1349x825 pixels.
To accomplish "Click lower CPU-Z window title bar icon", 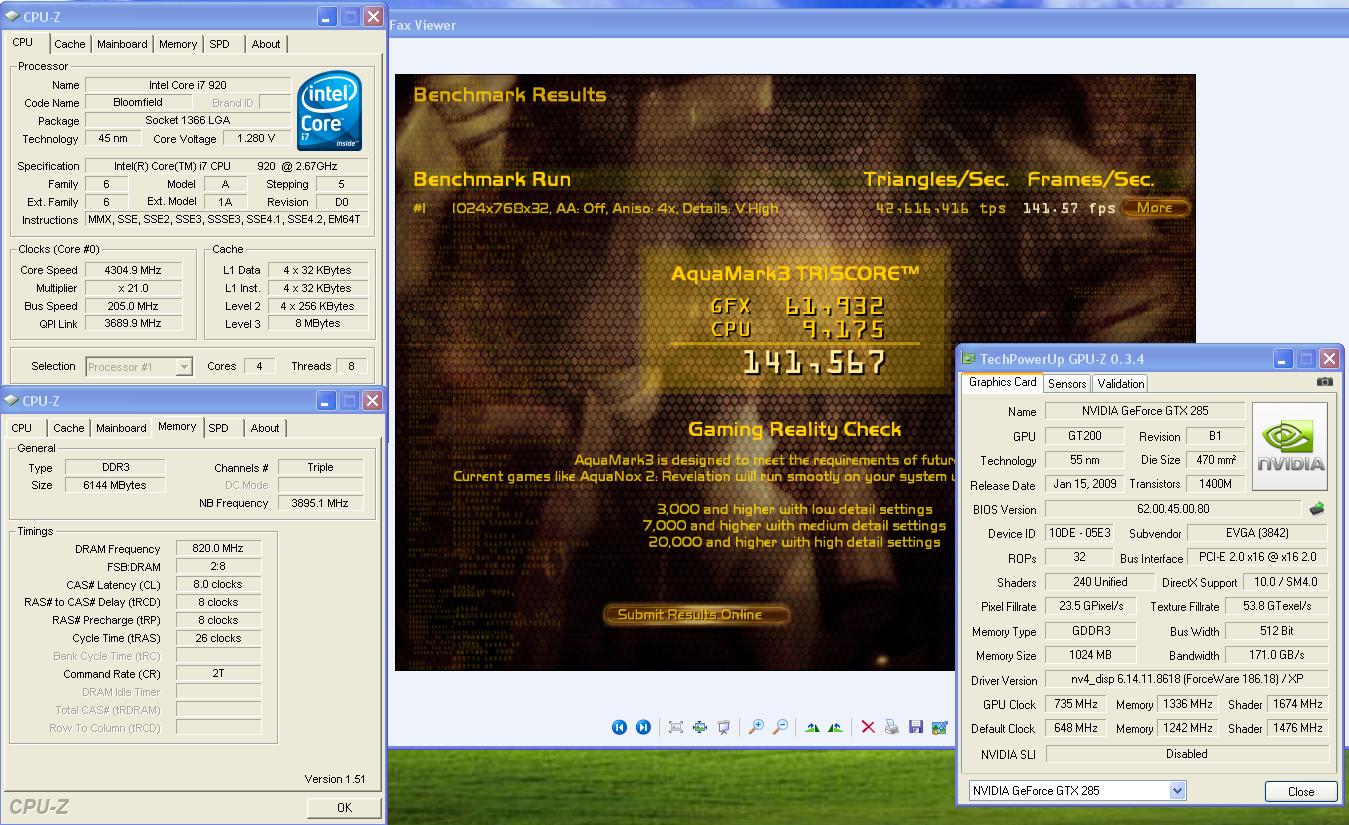I will (11, 401).
